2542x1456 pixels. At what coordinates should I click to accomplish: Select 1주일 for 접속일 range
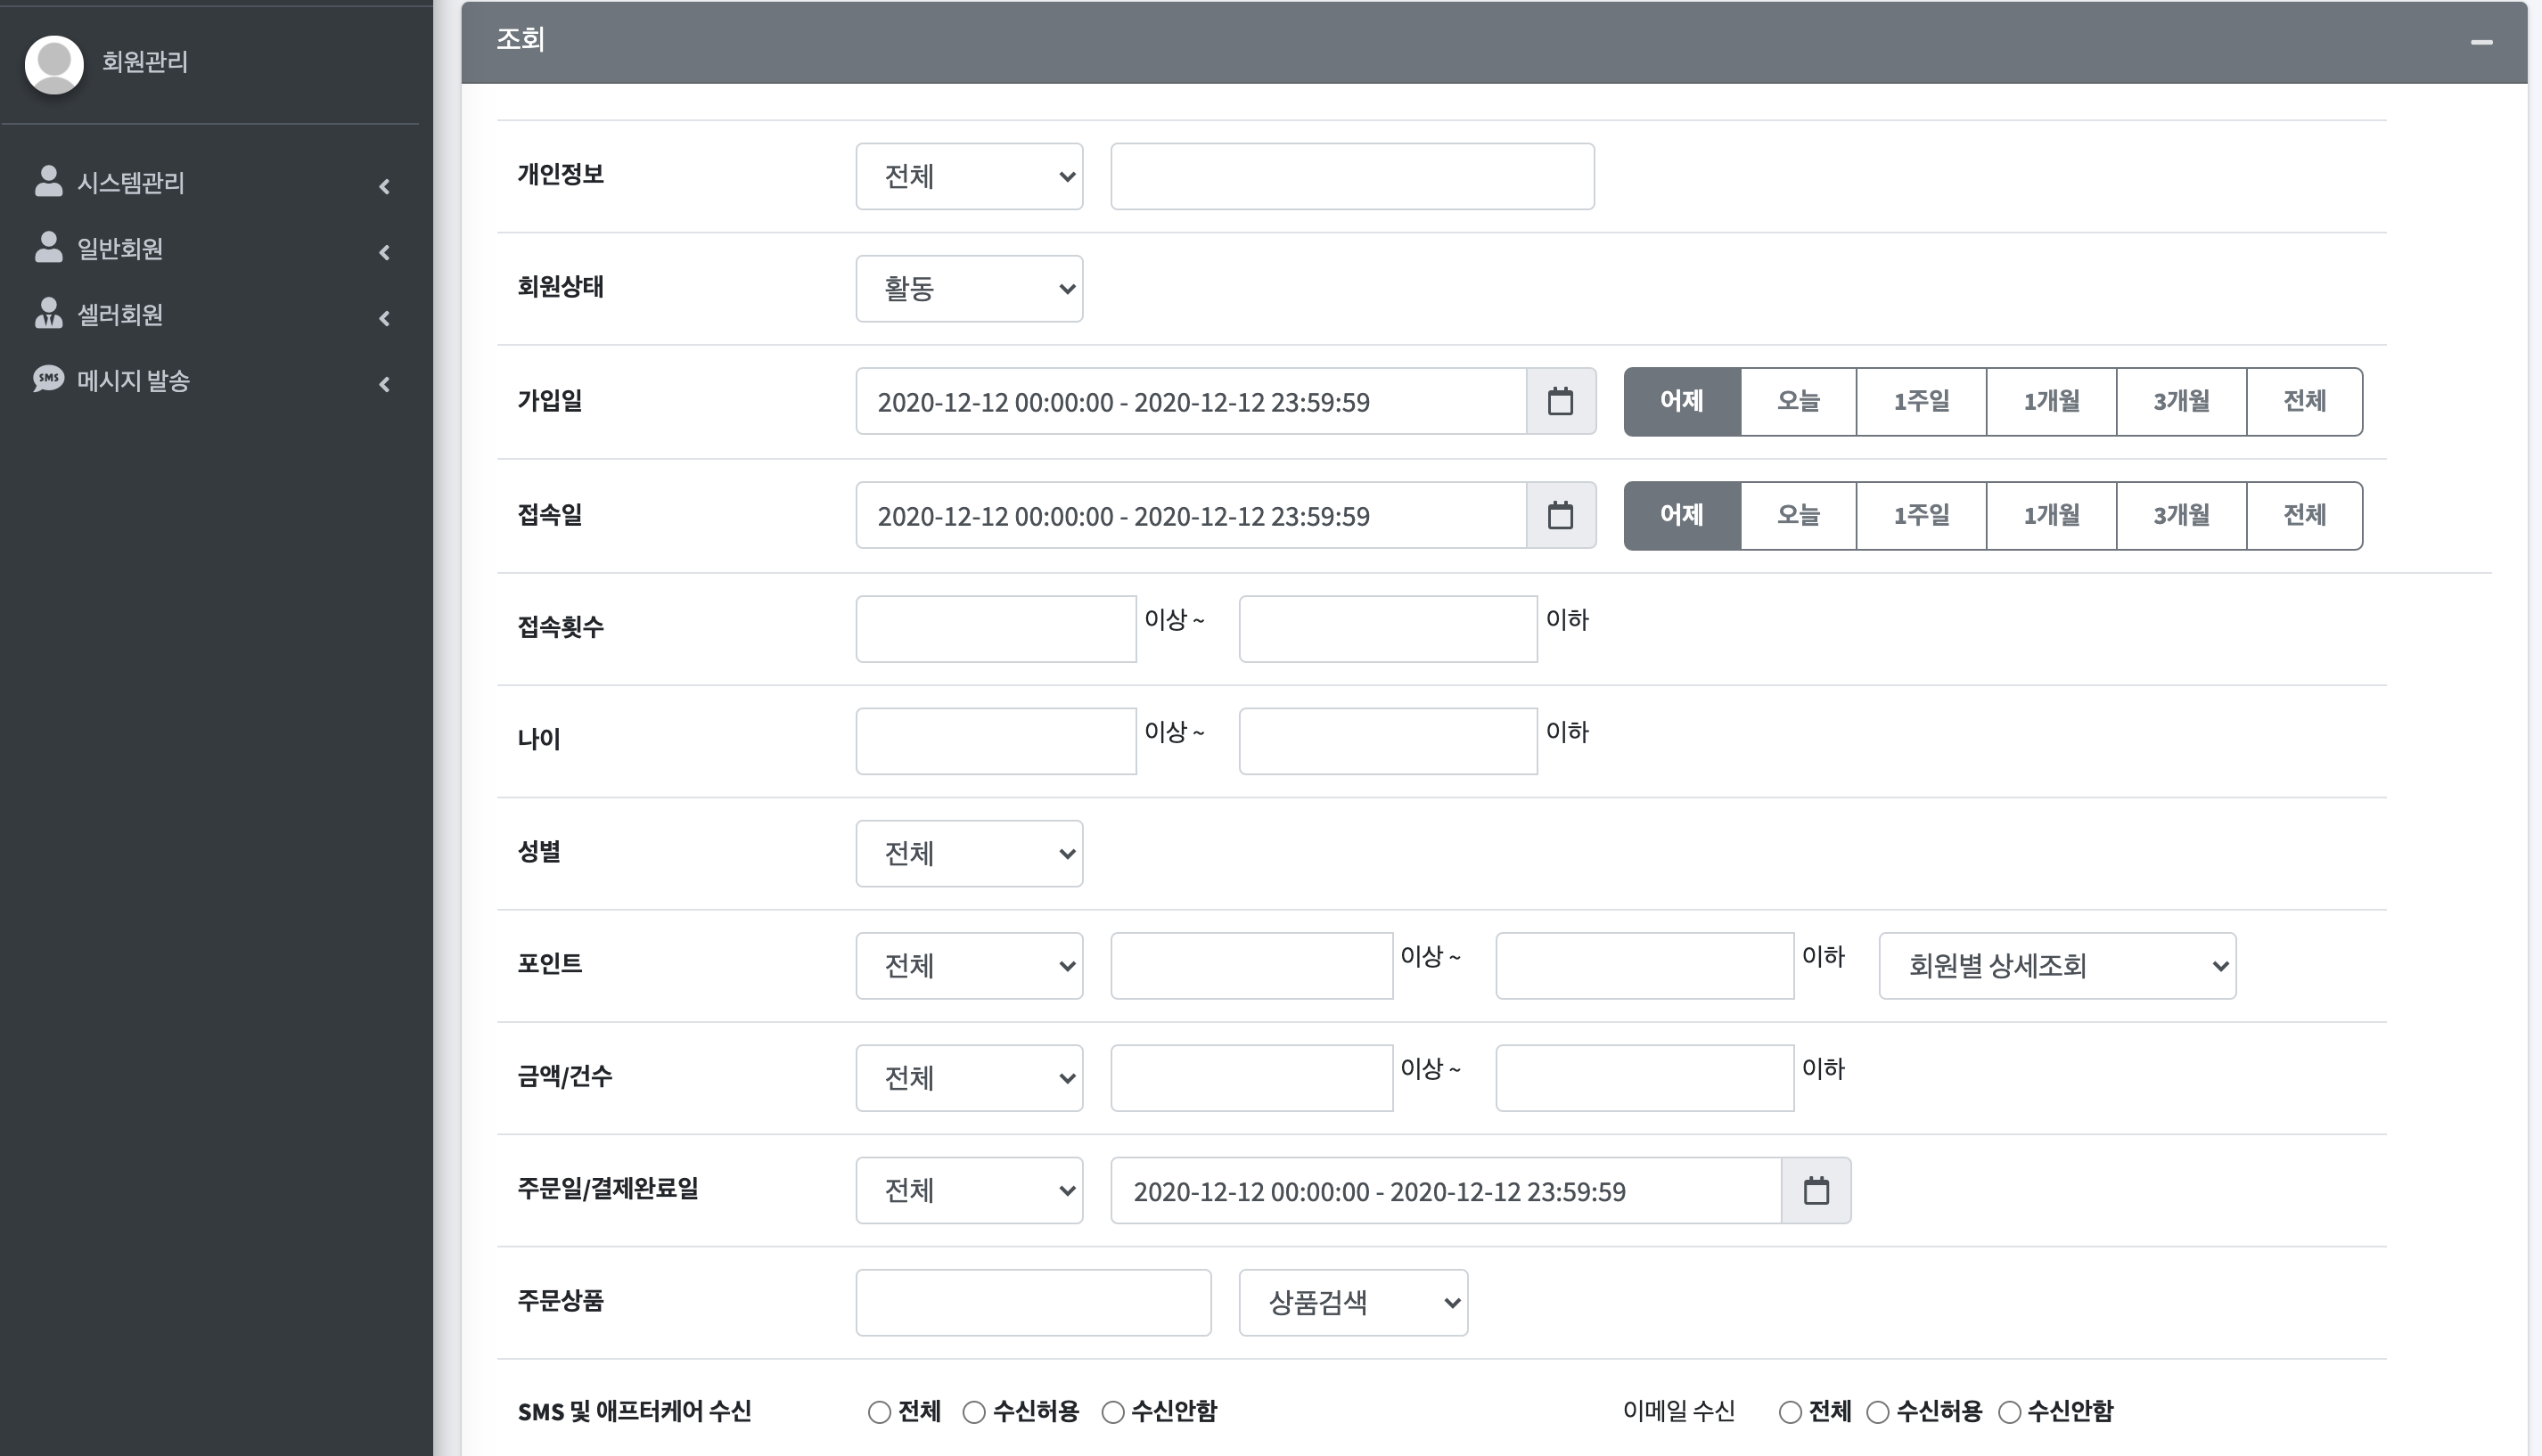pos(1921,515)
